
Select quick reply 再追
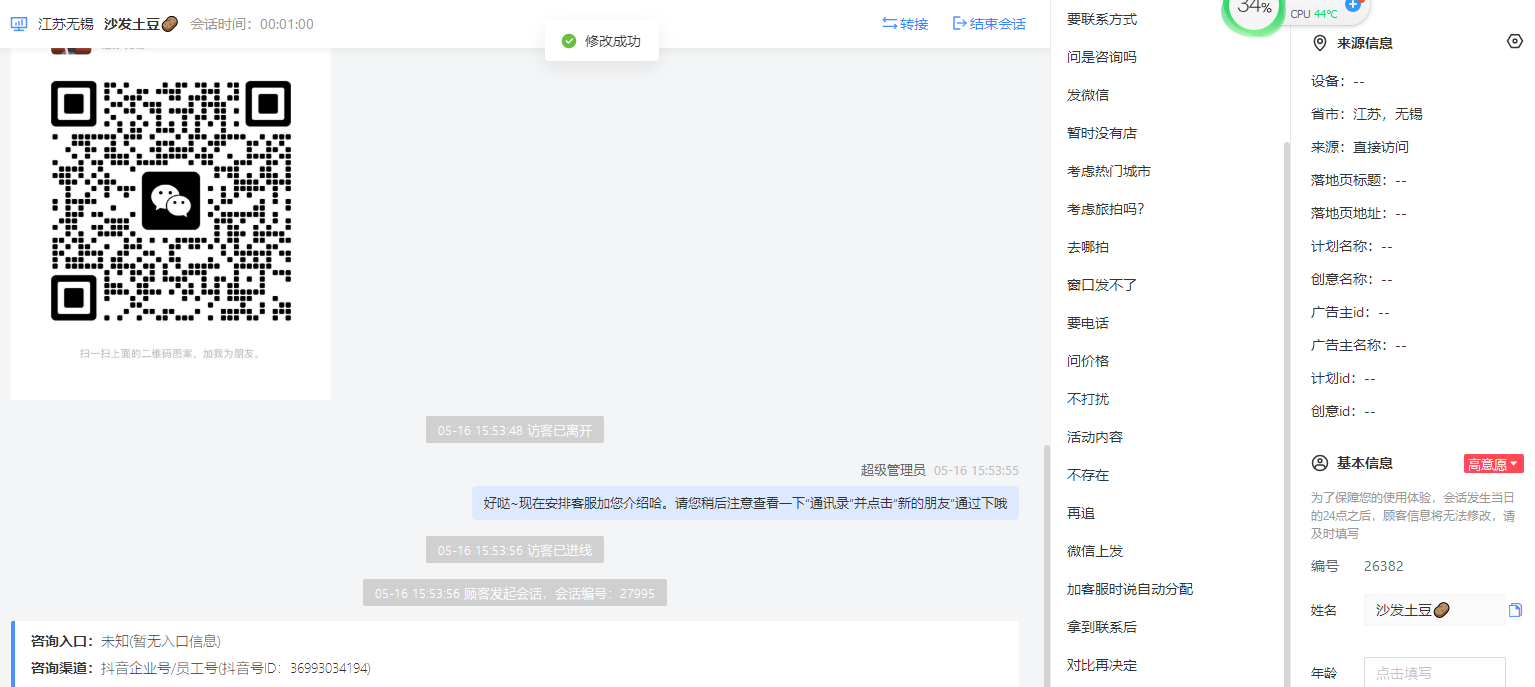click(1081, 513)
